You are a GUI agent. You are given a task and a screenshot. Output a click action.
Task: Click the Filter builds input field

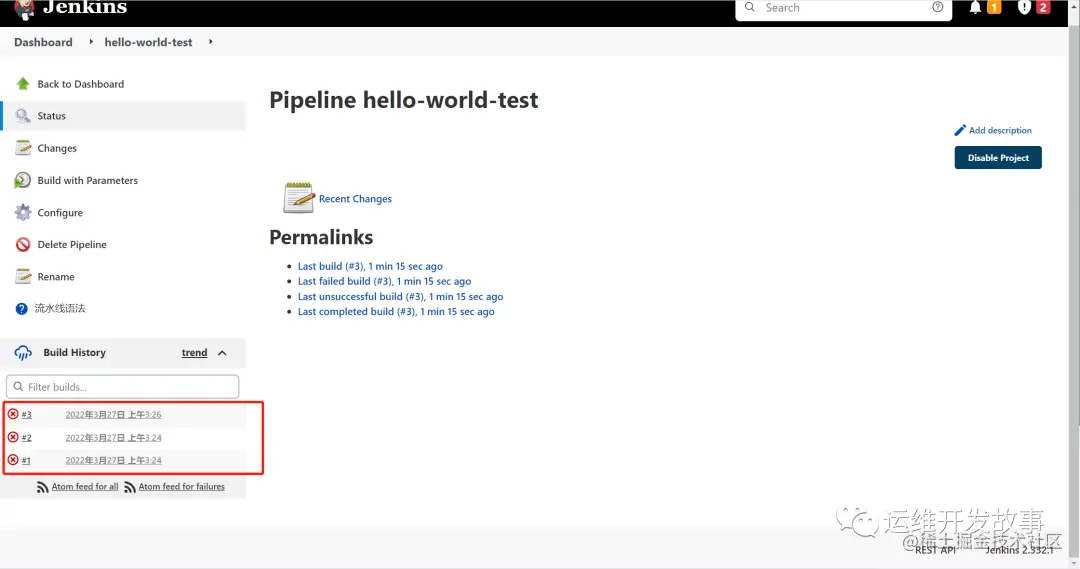(x=123, y=386)
